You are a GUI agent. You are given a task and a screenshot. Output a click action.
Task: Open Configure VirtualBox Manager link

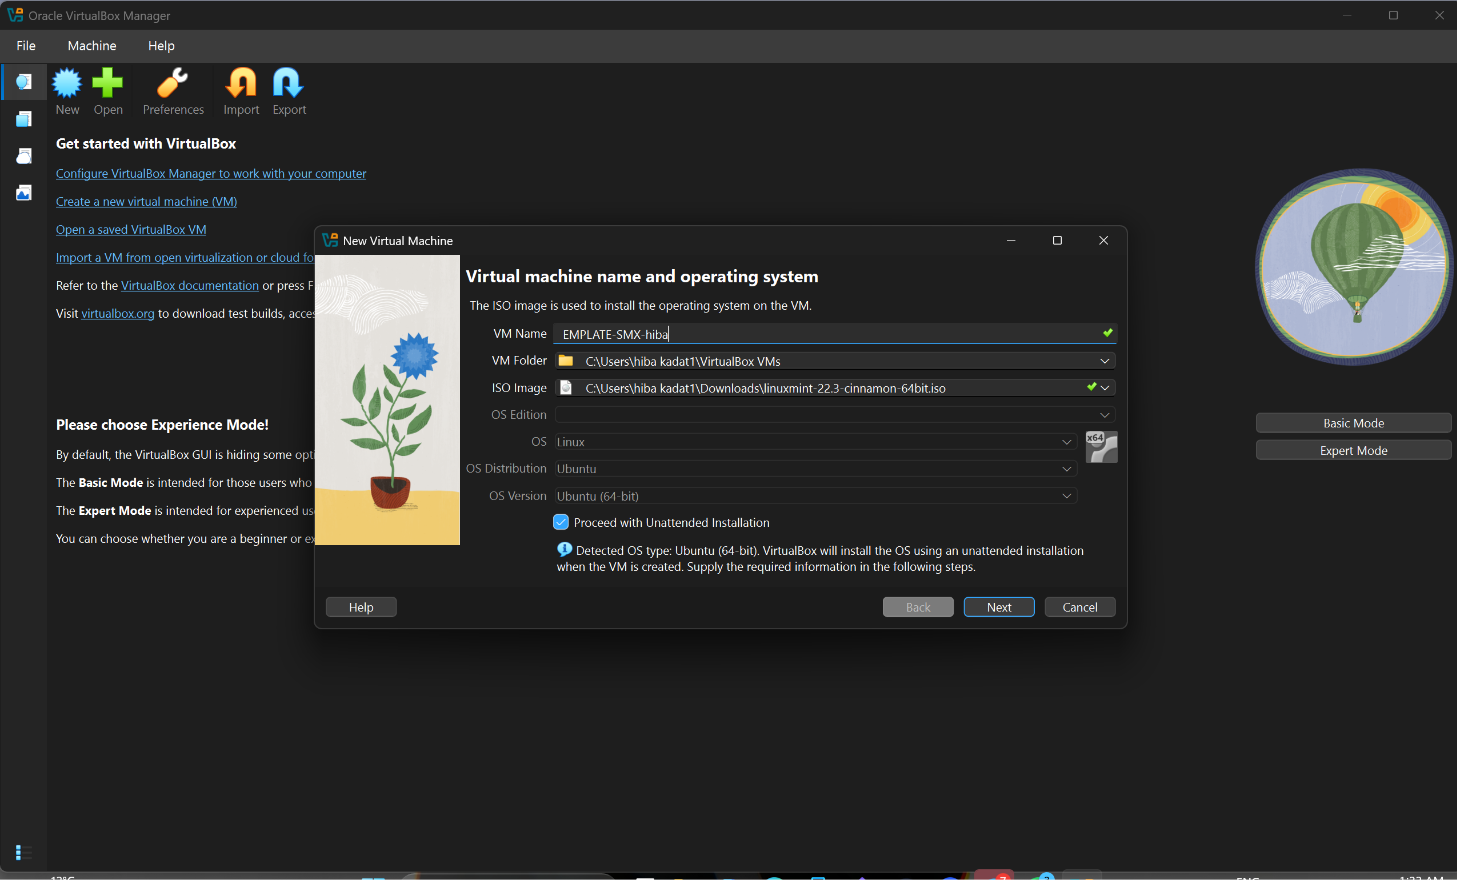(x=211, y=174)
